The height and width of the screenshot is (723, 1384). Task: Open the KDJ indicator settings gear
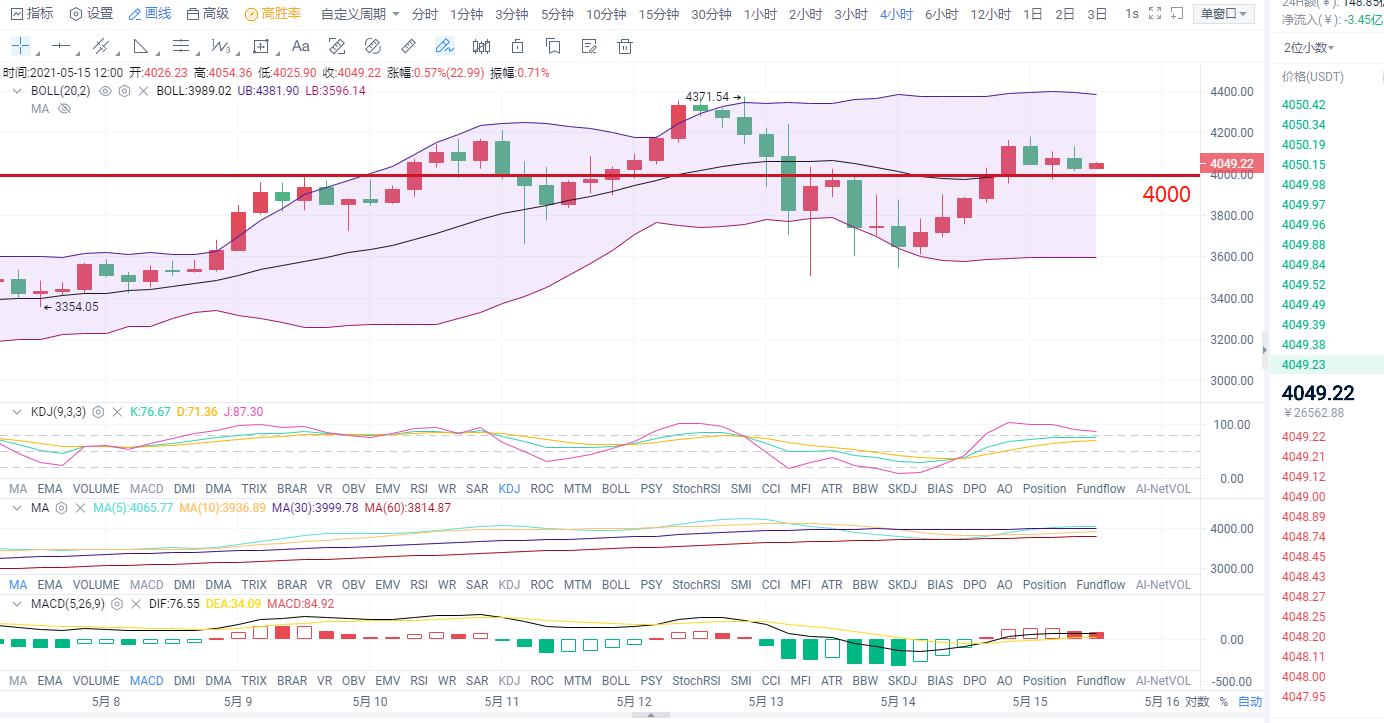click(98, 412)
